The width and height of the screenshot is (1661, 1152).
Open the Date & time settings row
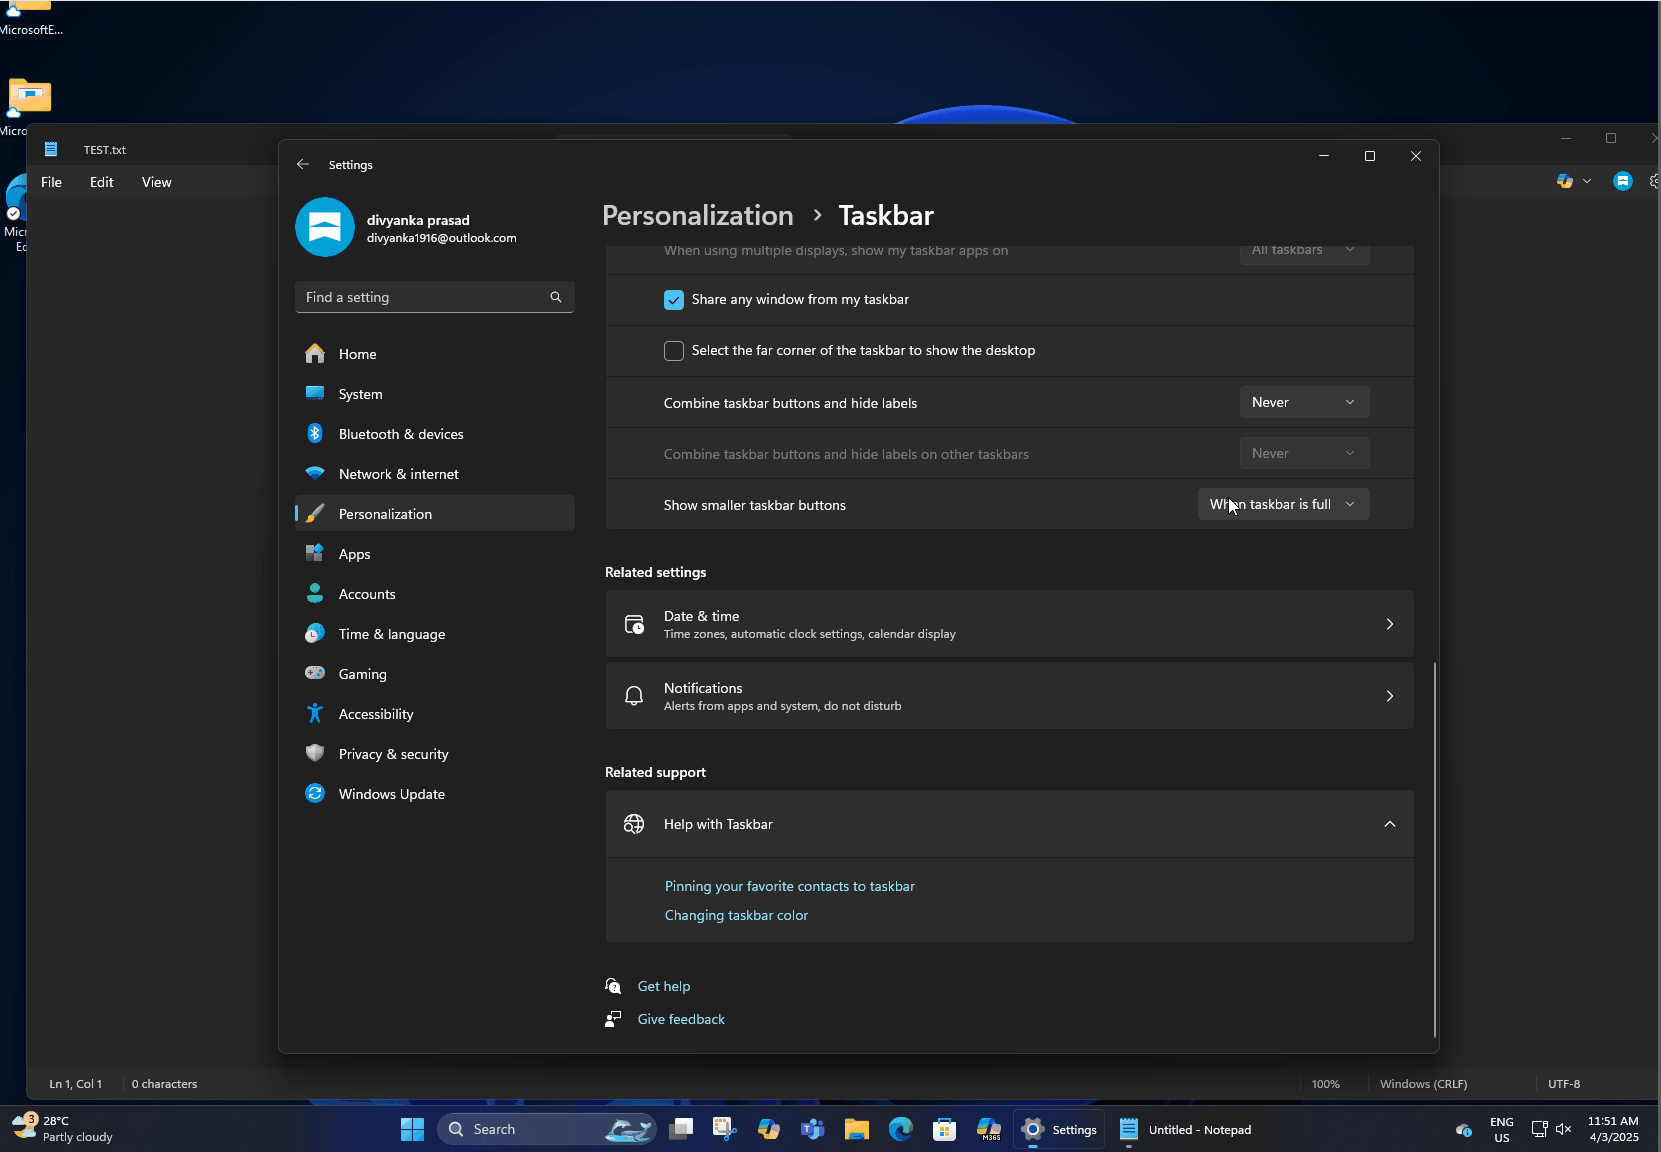[1008, 623]
